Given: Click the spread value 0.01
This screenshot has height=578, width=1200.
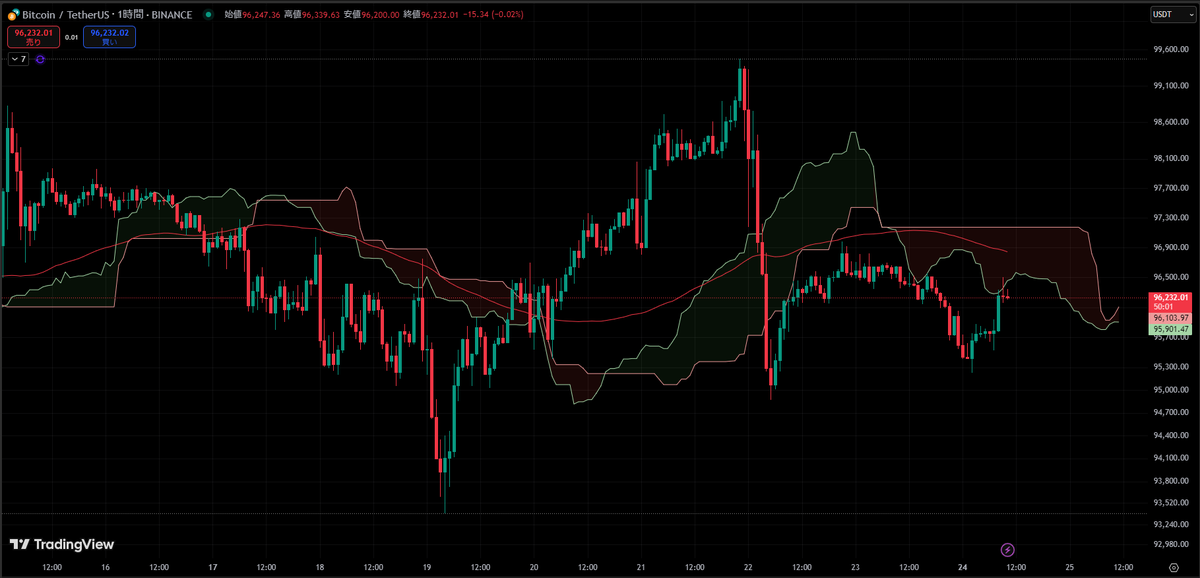Looking at the screenshot, I should coord(70,37).
